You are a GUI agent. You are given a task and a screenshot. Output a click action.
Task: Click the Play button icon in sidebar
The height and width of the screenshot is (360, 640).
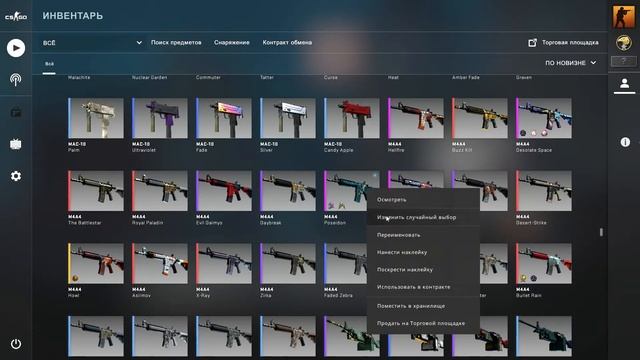pyautogui.click(x=16, y=48)
